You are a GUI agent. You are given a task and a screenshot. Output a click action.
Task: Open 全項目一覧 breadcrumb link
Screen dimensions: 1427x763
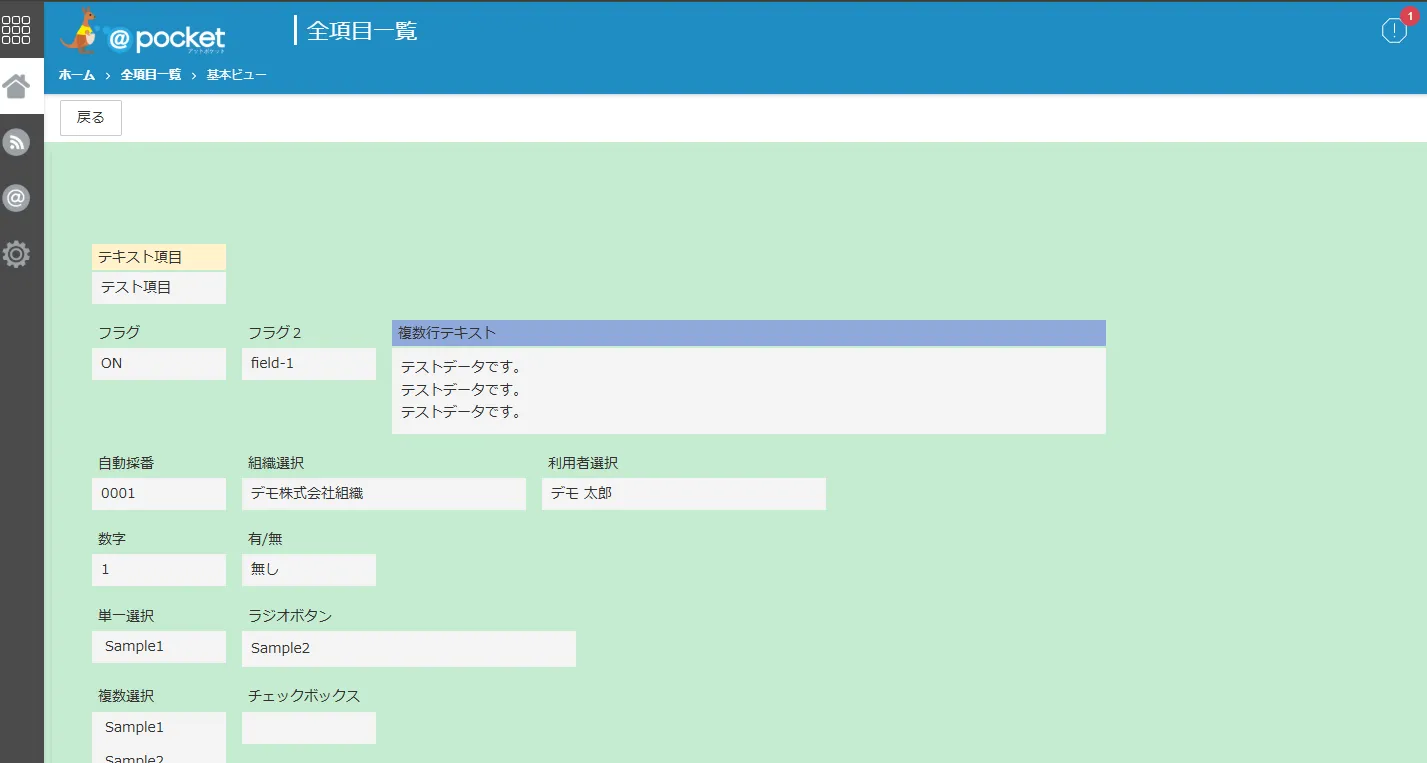151,75
